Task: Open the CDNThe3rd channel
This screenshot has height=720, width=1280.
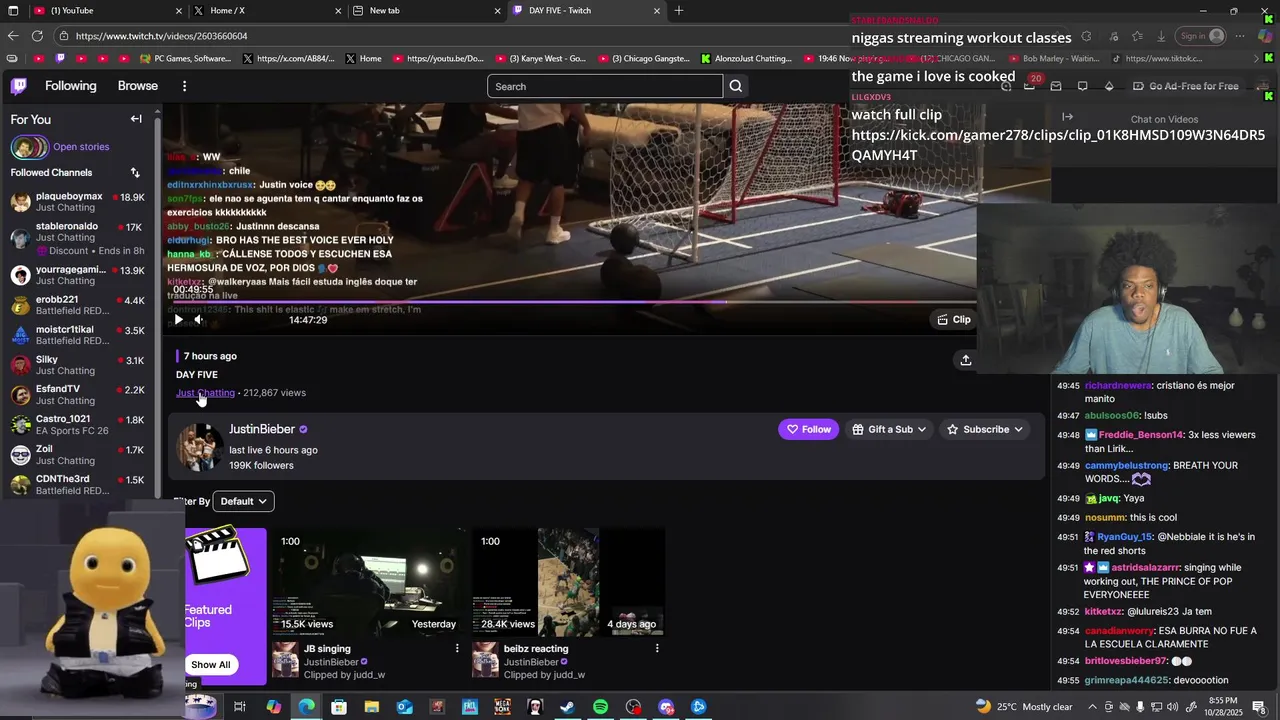Action: (x=78, y=485)
